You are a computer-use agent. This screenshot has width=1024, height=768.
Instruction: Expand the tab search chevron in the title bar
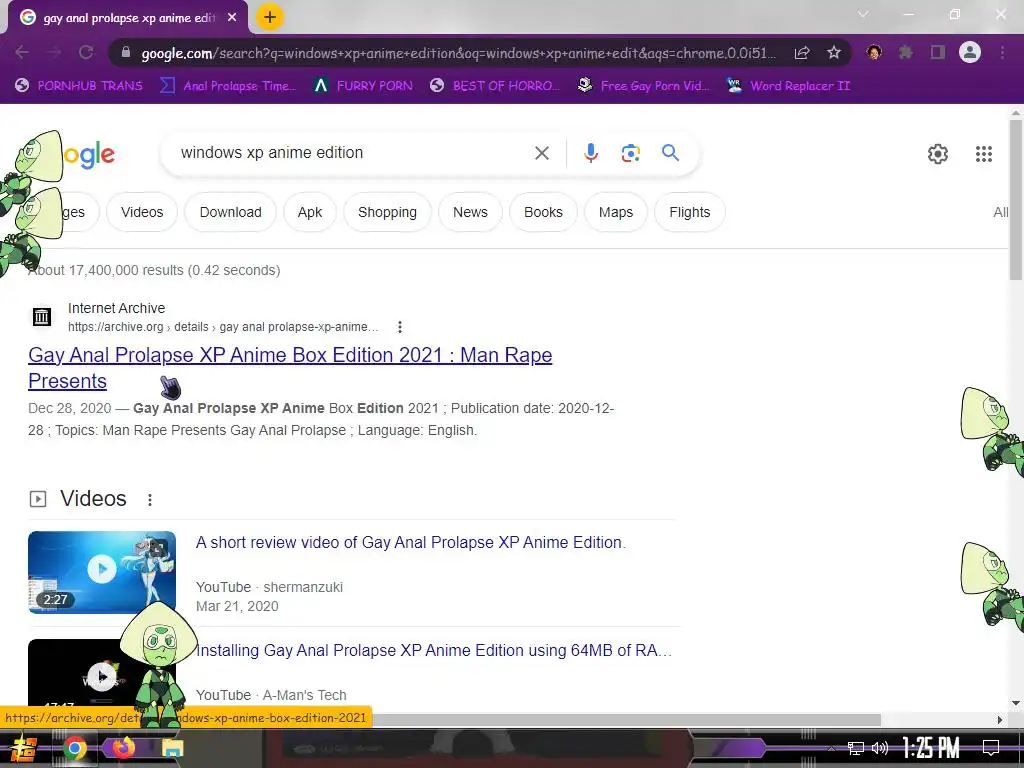click(863, 14)
